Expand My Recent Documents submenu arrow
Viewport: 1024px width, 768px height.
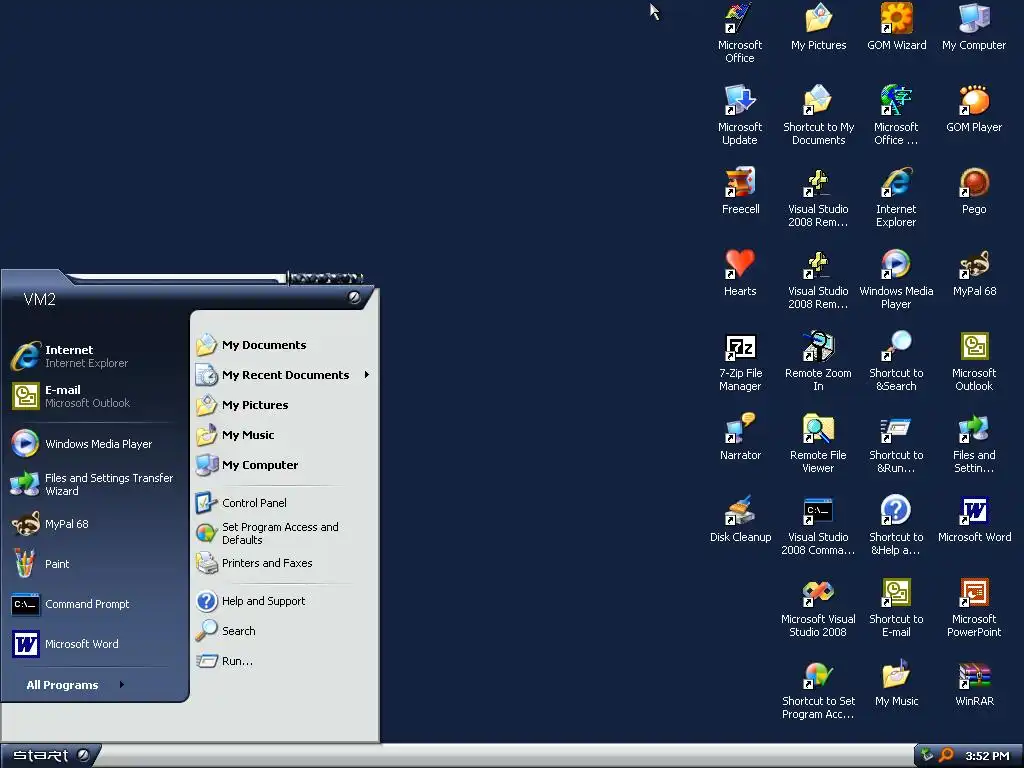(367, 374)
